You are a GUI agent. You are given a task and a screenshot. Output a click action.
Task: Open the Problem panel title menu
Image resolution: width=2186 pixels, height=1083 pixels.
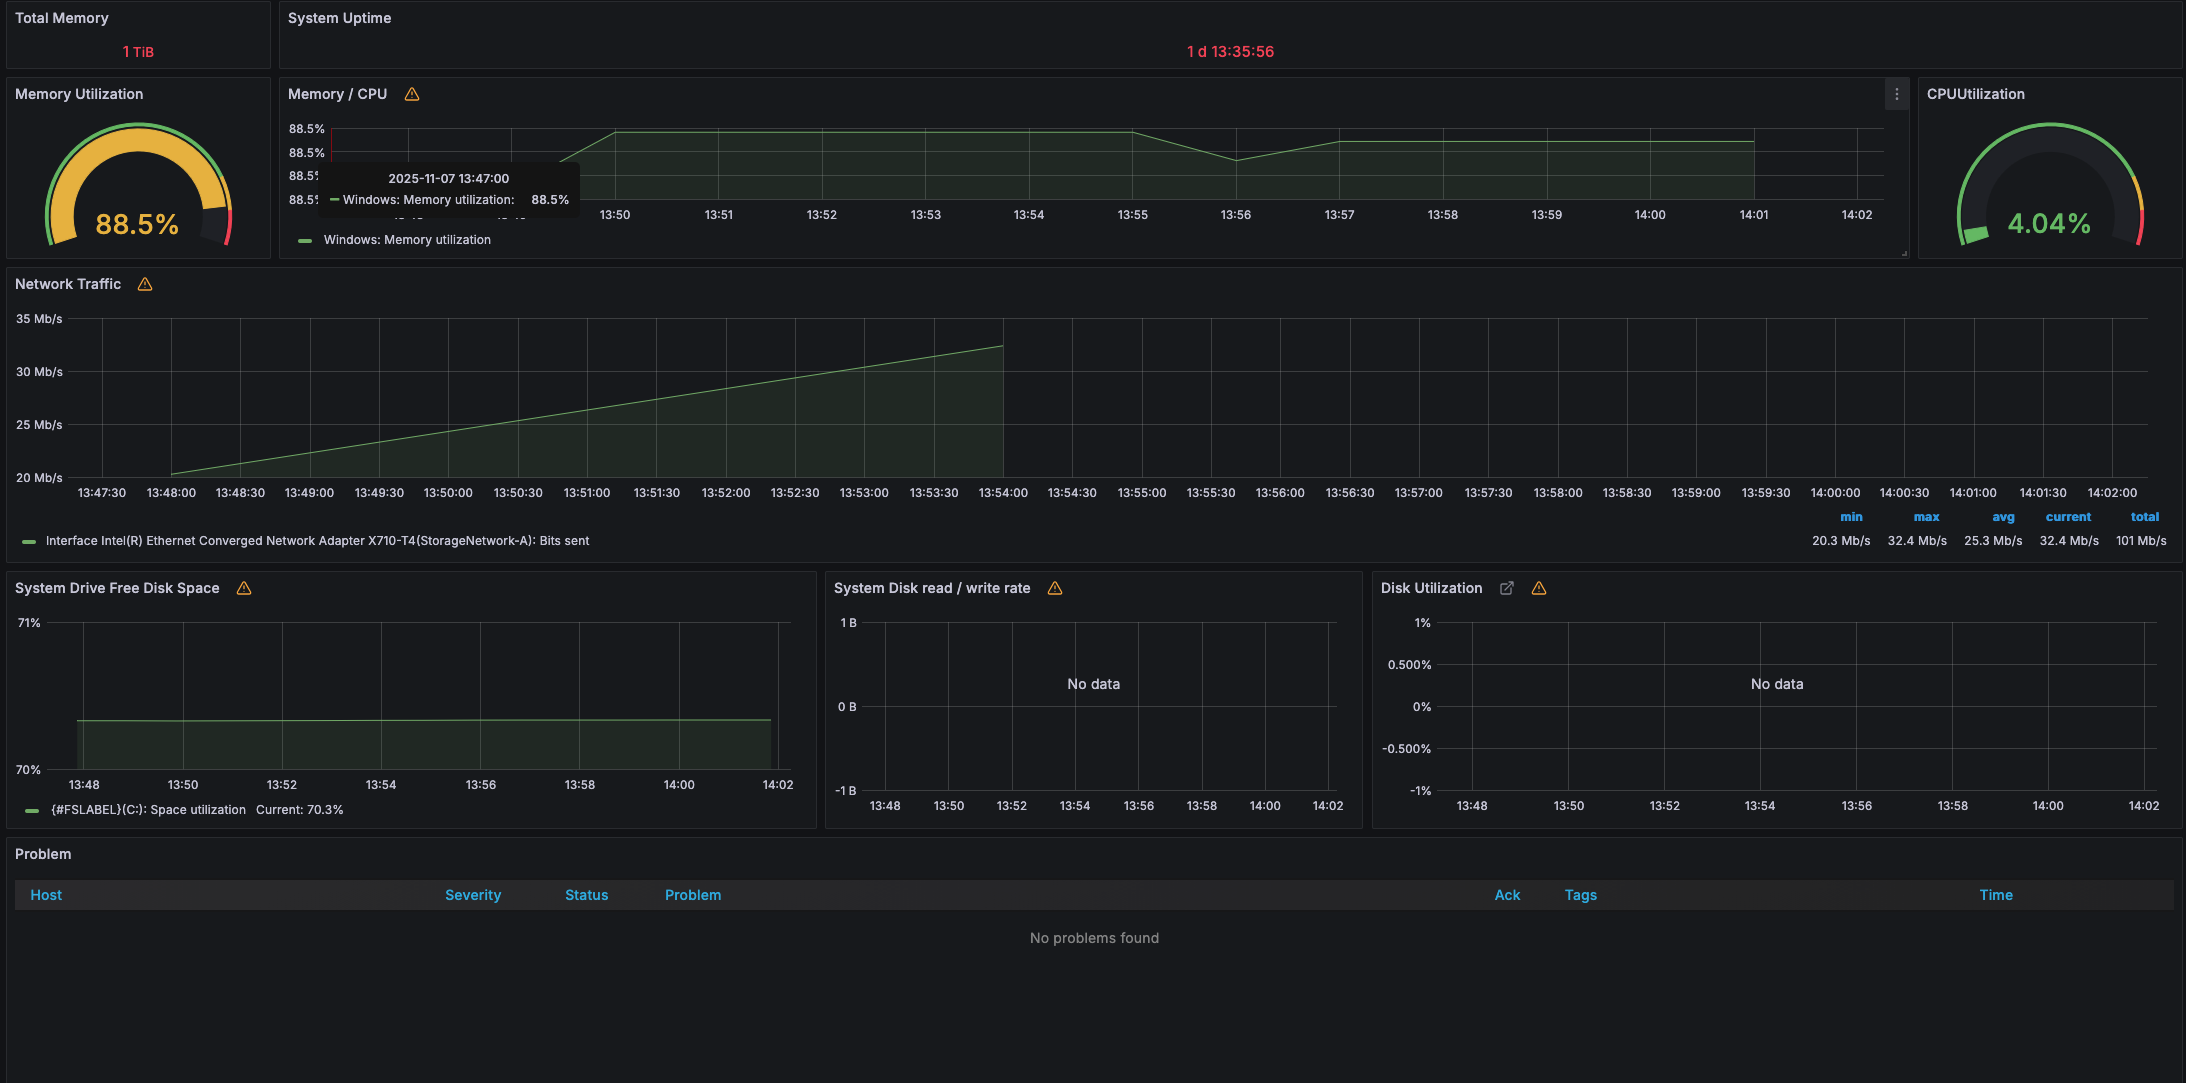pyautogui.click(x=43, y=854)
